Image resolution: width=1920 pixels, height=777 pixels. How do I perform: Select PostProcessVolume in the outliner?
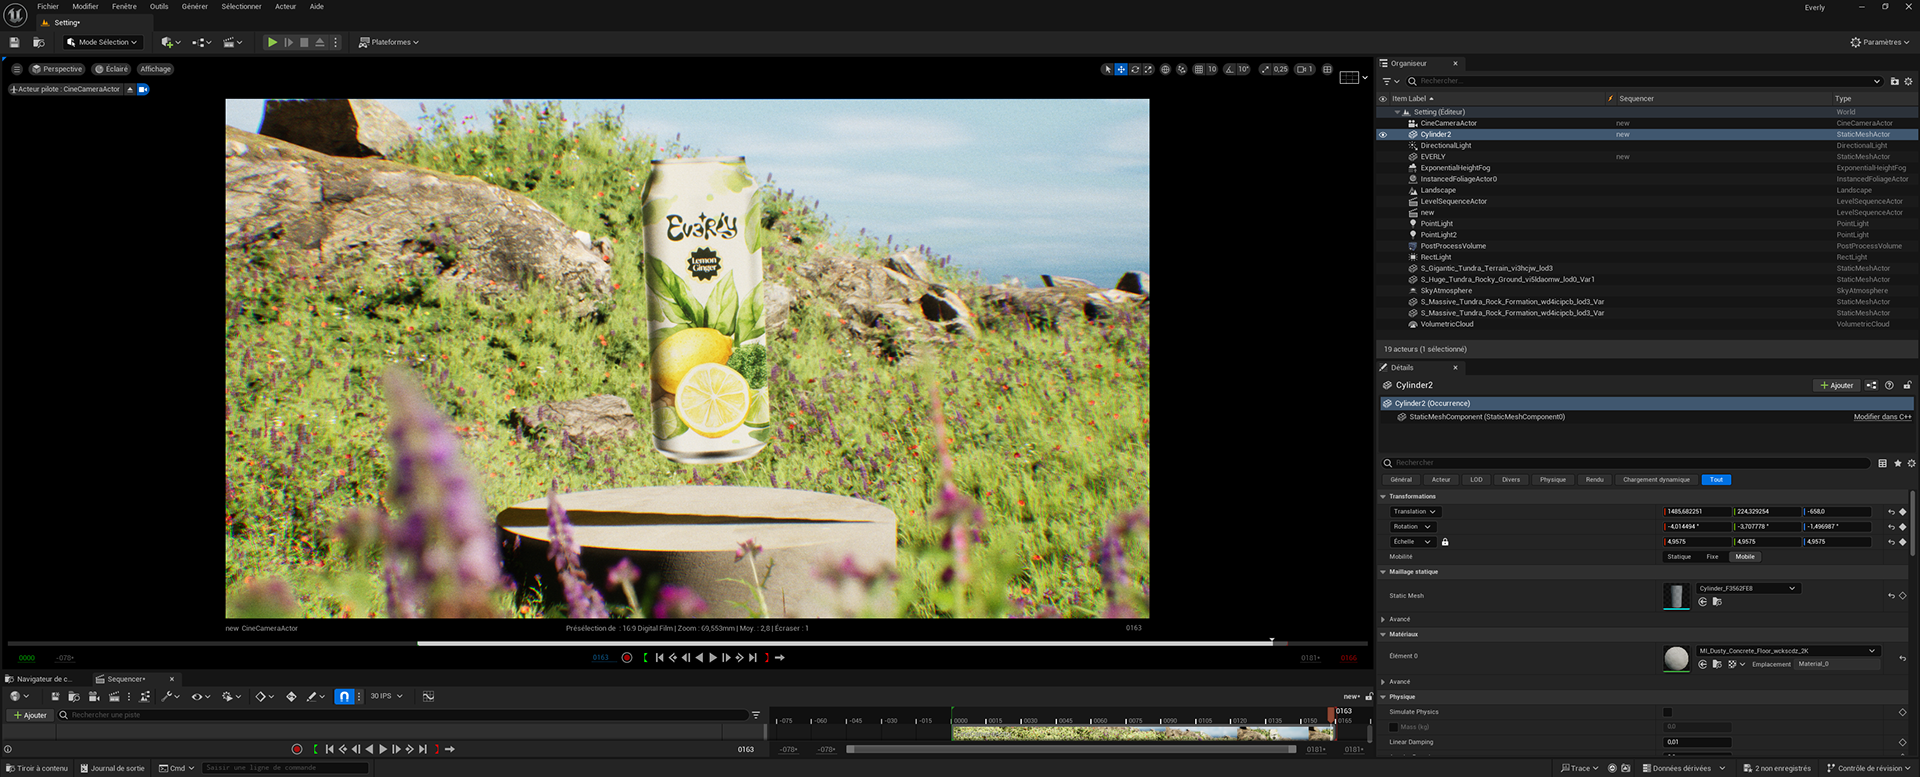(1453, 246)
